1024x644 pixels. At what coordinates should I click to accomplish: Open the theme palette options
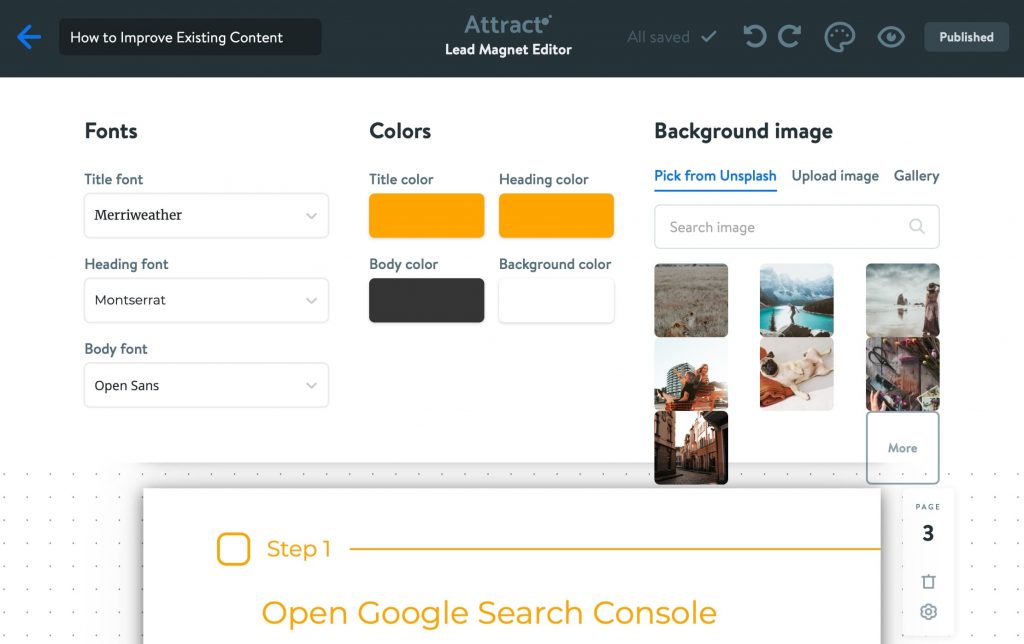[x=839, y=36]
